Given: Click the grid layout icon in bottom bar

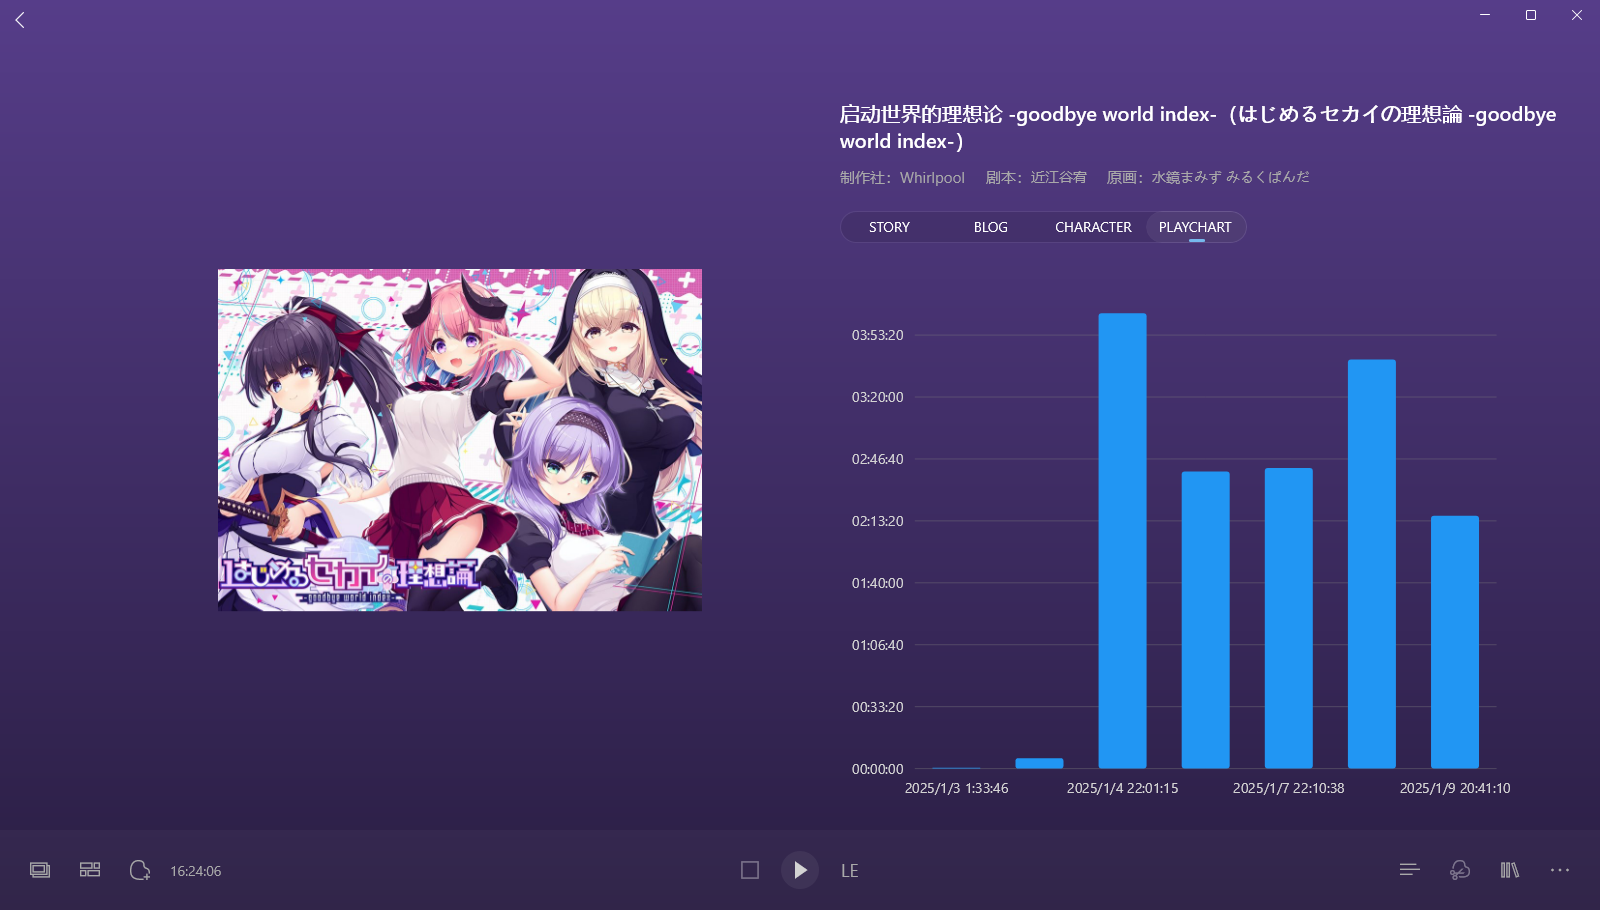Looking at the screenshot, I should [x=90, y=870].
